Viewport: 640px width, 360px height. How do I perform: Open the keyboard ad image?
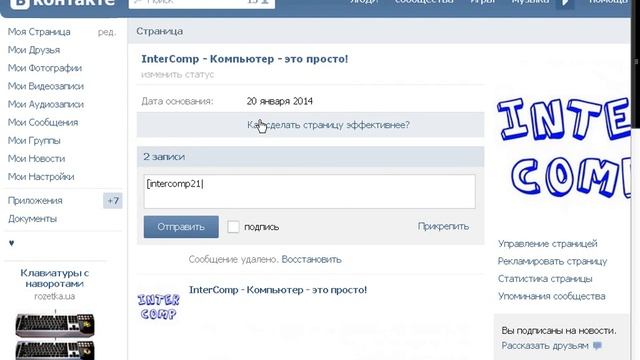(55, 335)
